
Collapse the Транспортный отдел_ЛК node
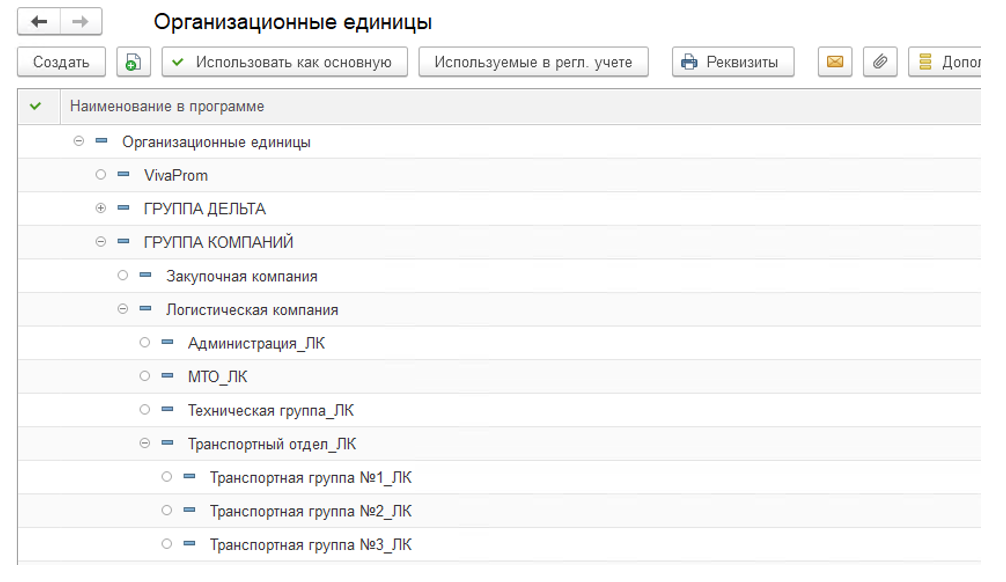coord(144,444)
